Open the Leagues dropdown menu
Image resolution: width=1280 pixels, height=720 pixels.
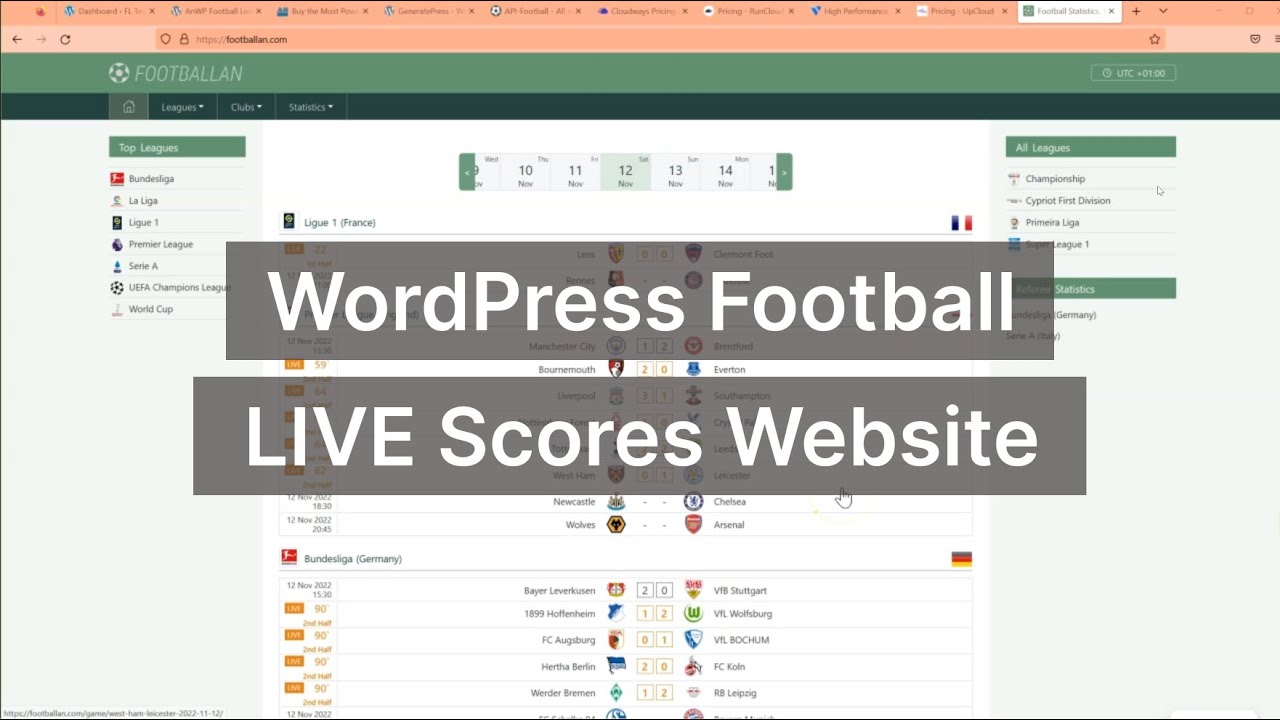coord(181,106)
